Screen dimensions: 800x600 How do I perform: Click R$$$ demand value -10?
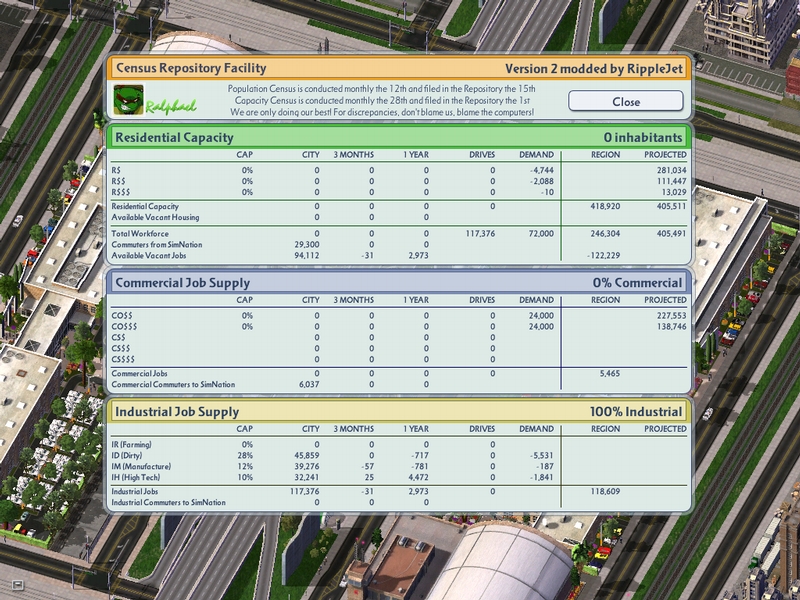547,192
